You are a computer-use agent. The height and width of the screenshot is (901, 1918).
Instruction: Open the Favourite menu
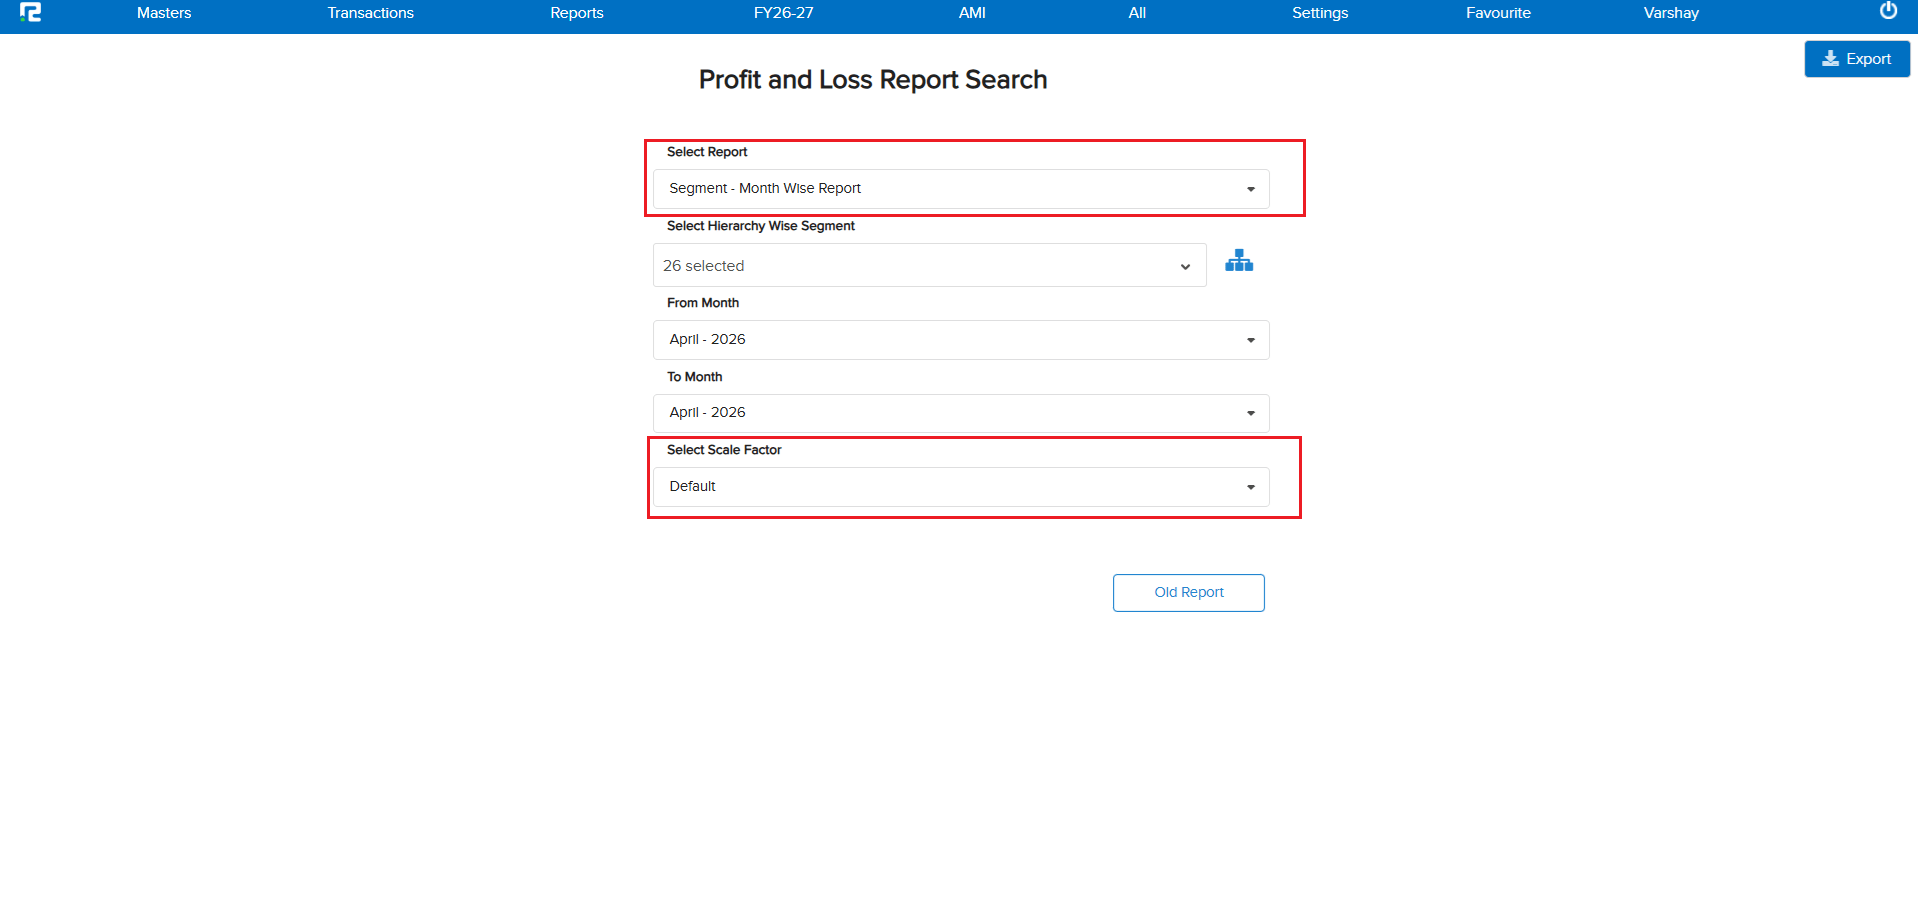[1498, 13]
